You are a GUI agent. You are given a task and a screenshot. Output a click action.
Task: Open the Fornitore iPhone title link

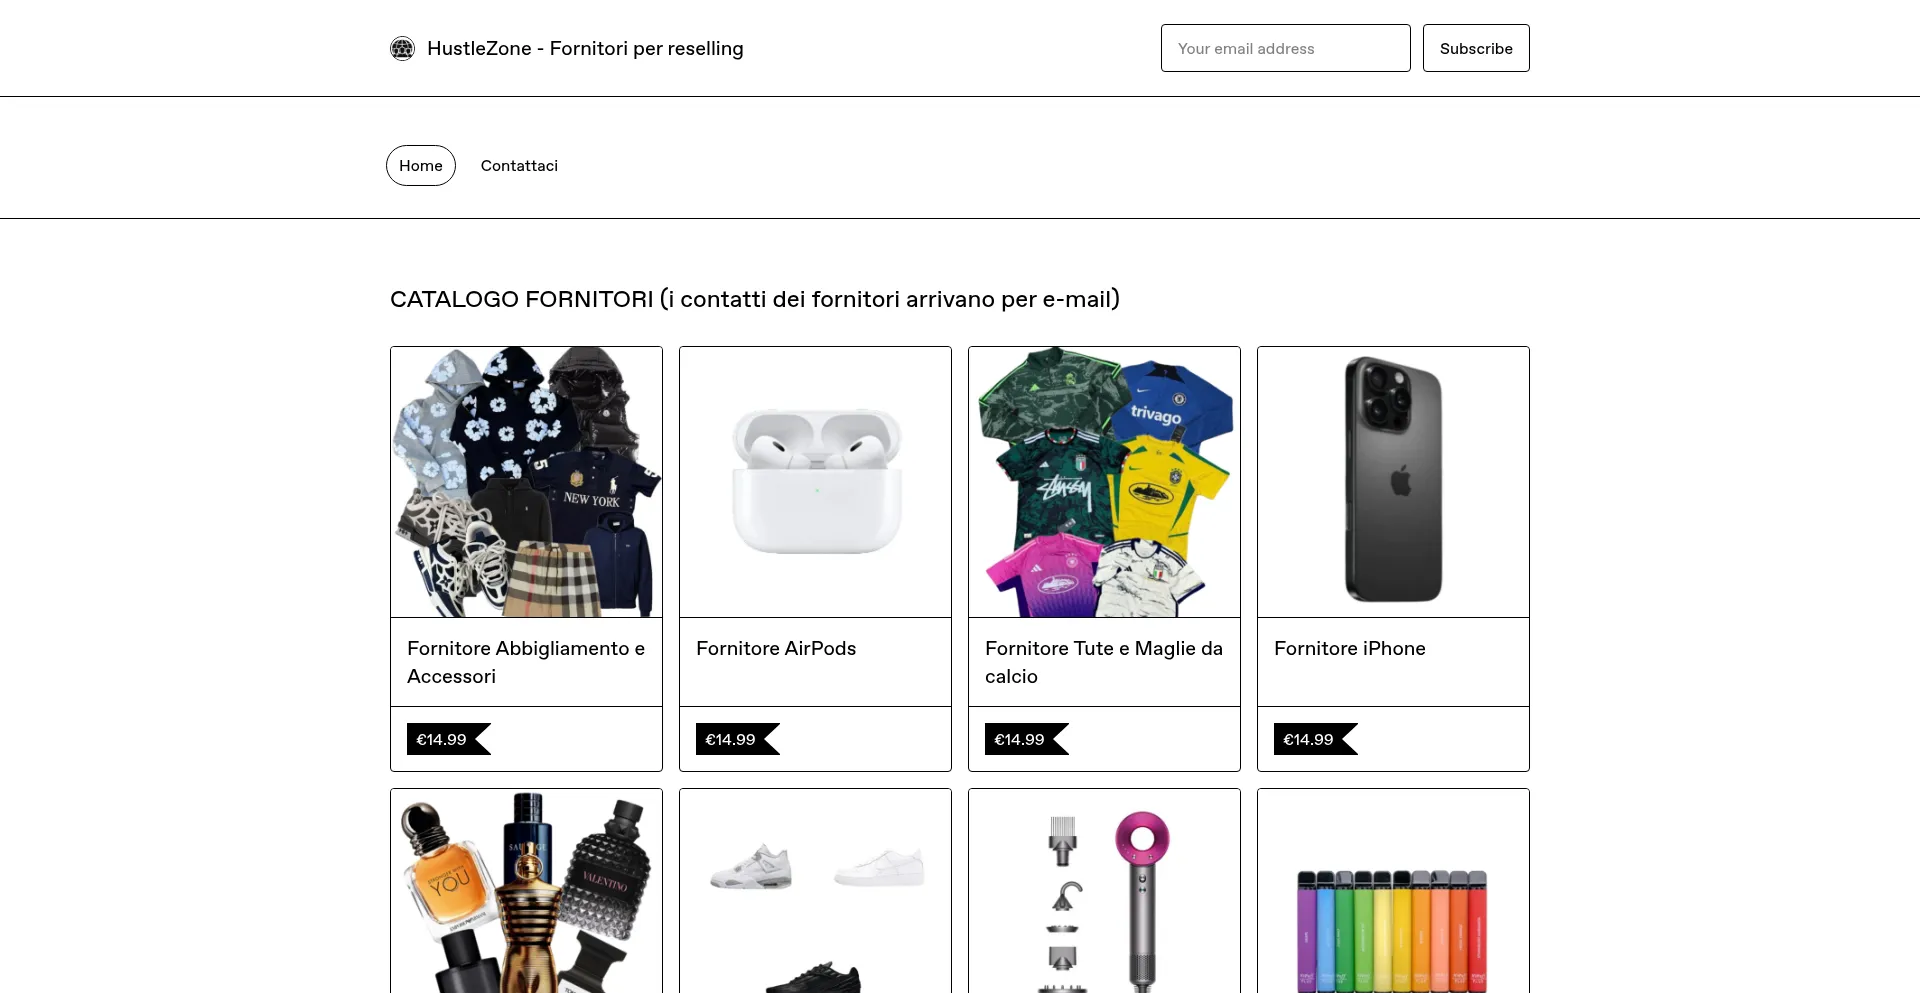tap(1350, 648)
